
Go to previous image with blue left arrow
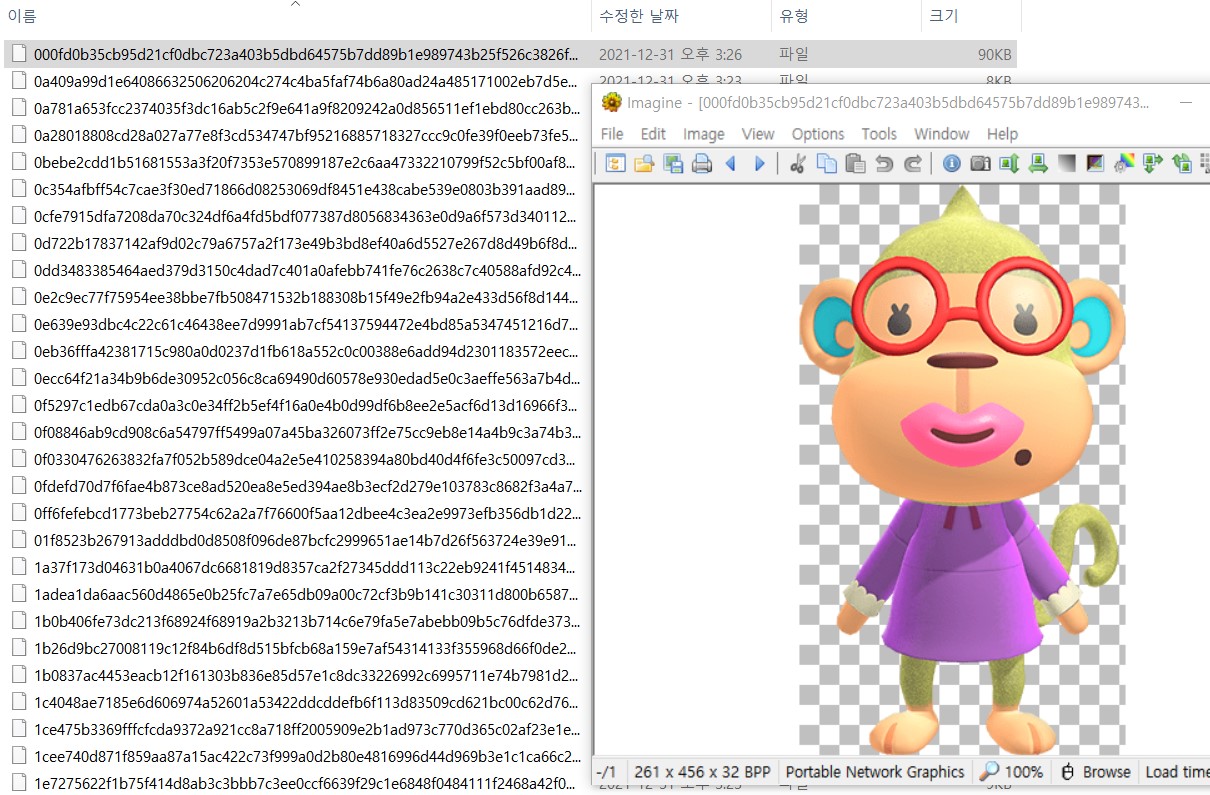(x=731, y=163)
